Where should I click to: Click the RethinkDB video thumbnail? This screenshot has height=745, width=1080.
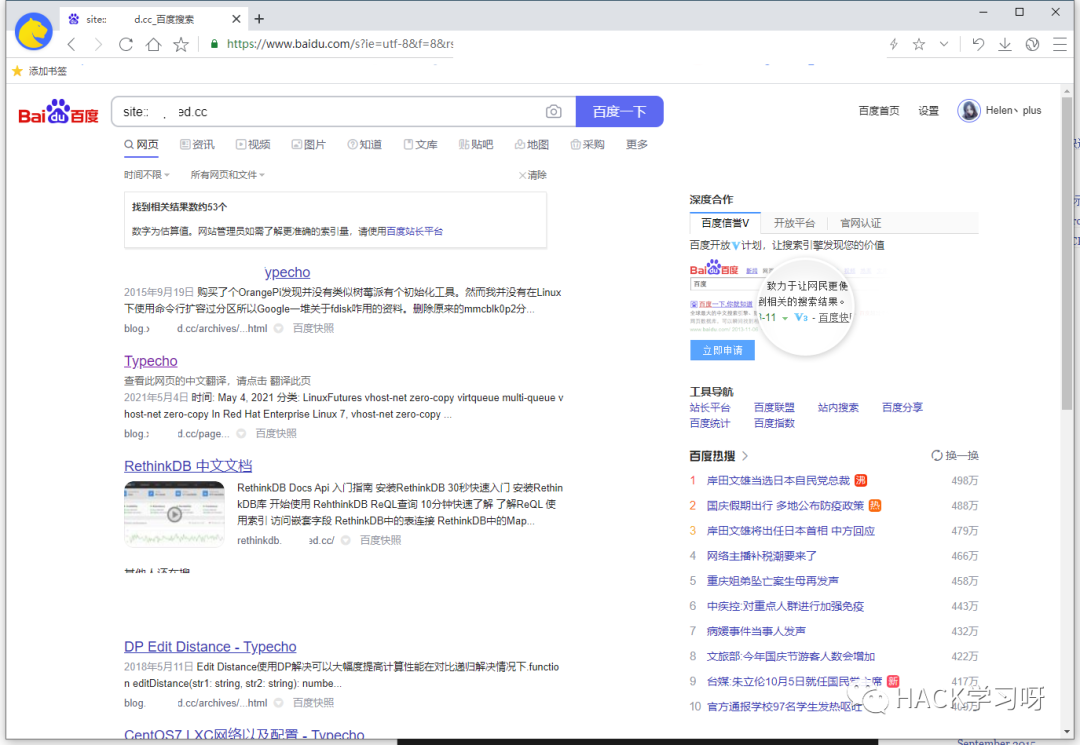174,514
